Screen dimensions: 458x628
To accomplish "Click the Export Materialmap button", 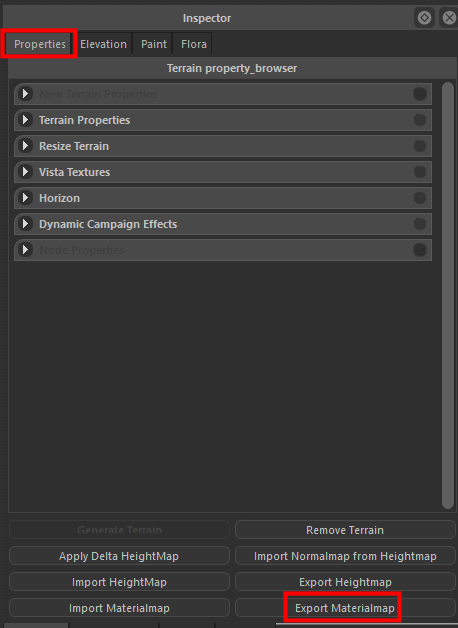I will (x=345, y=608).
